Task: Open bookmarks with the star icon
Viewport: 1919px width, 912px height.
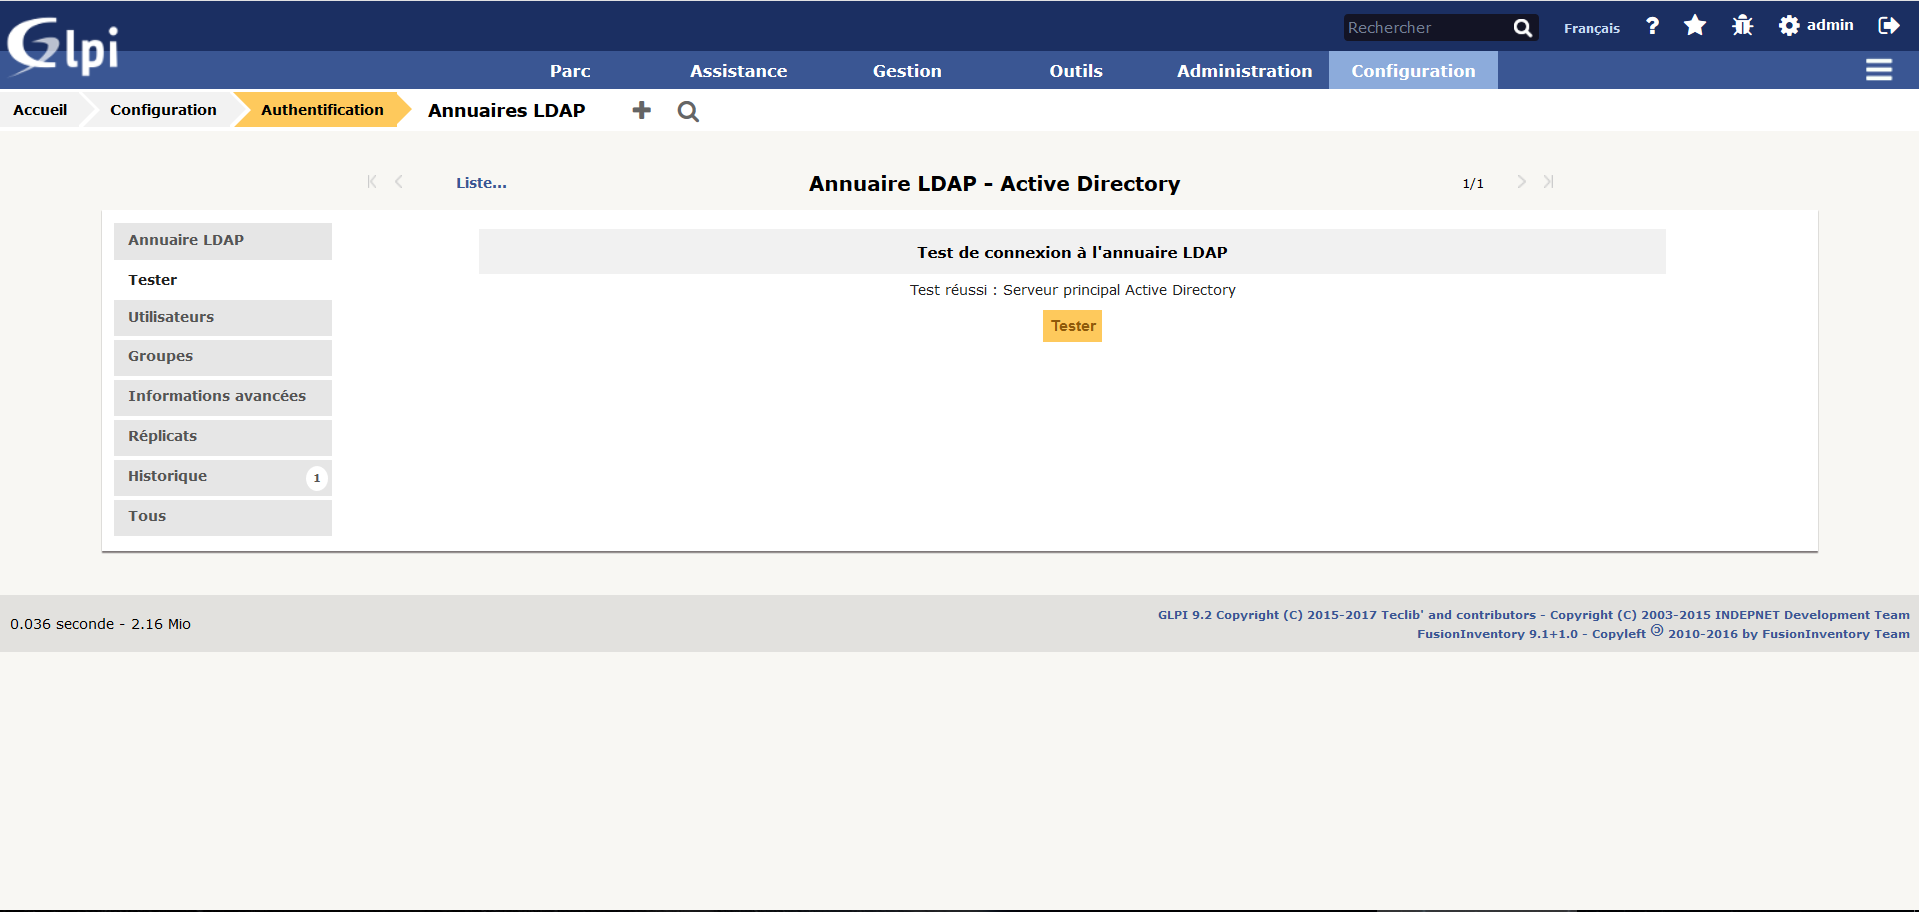Action: point(1695,26)
